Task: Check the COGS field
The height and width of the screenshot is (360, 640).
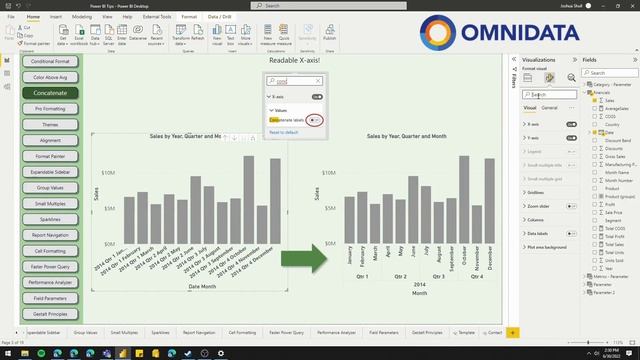Action: pos(595,116)
